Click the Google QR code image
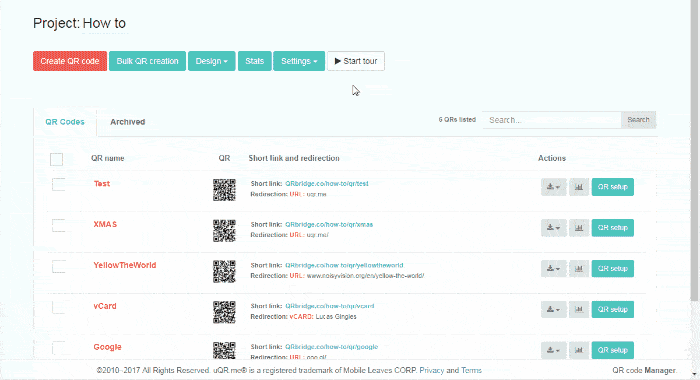This screenshot has height=380, width=700. [224, 351]
